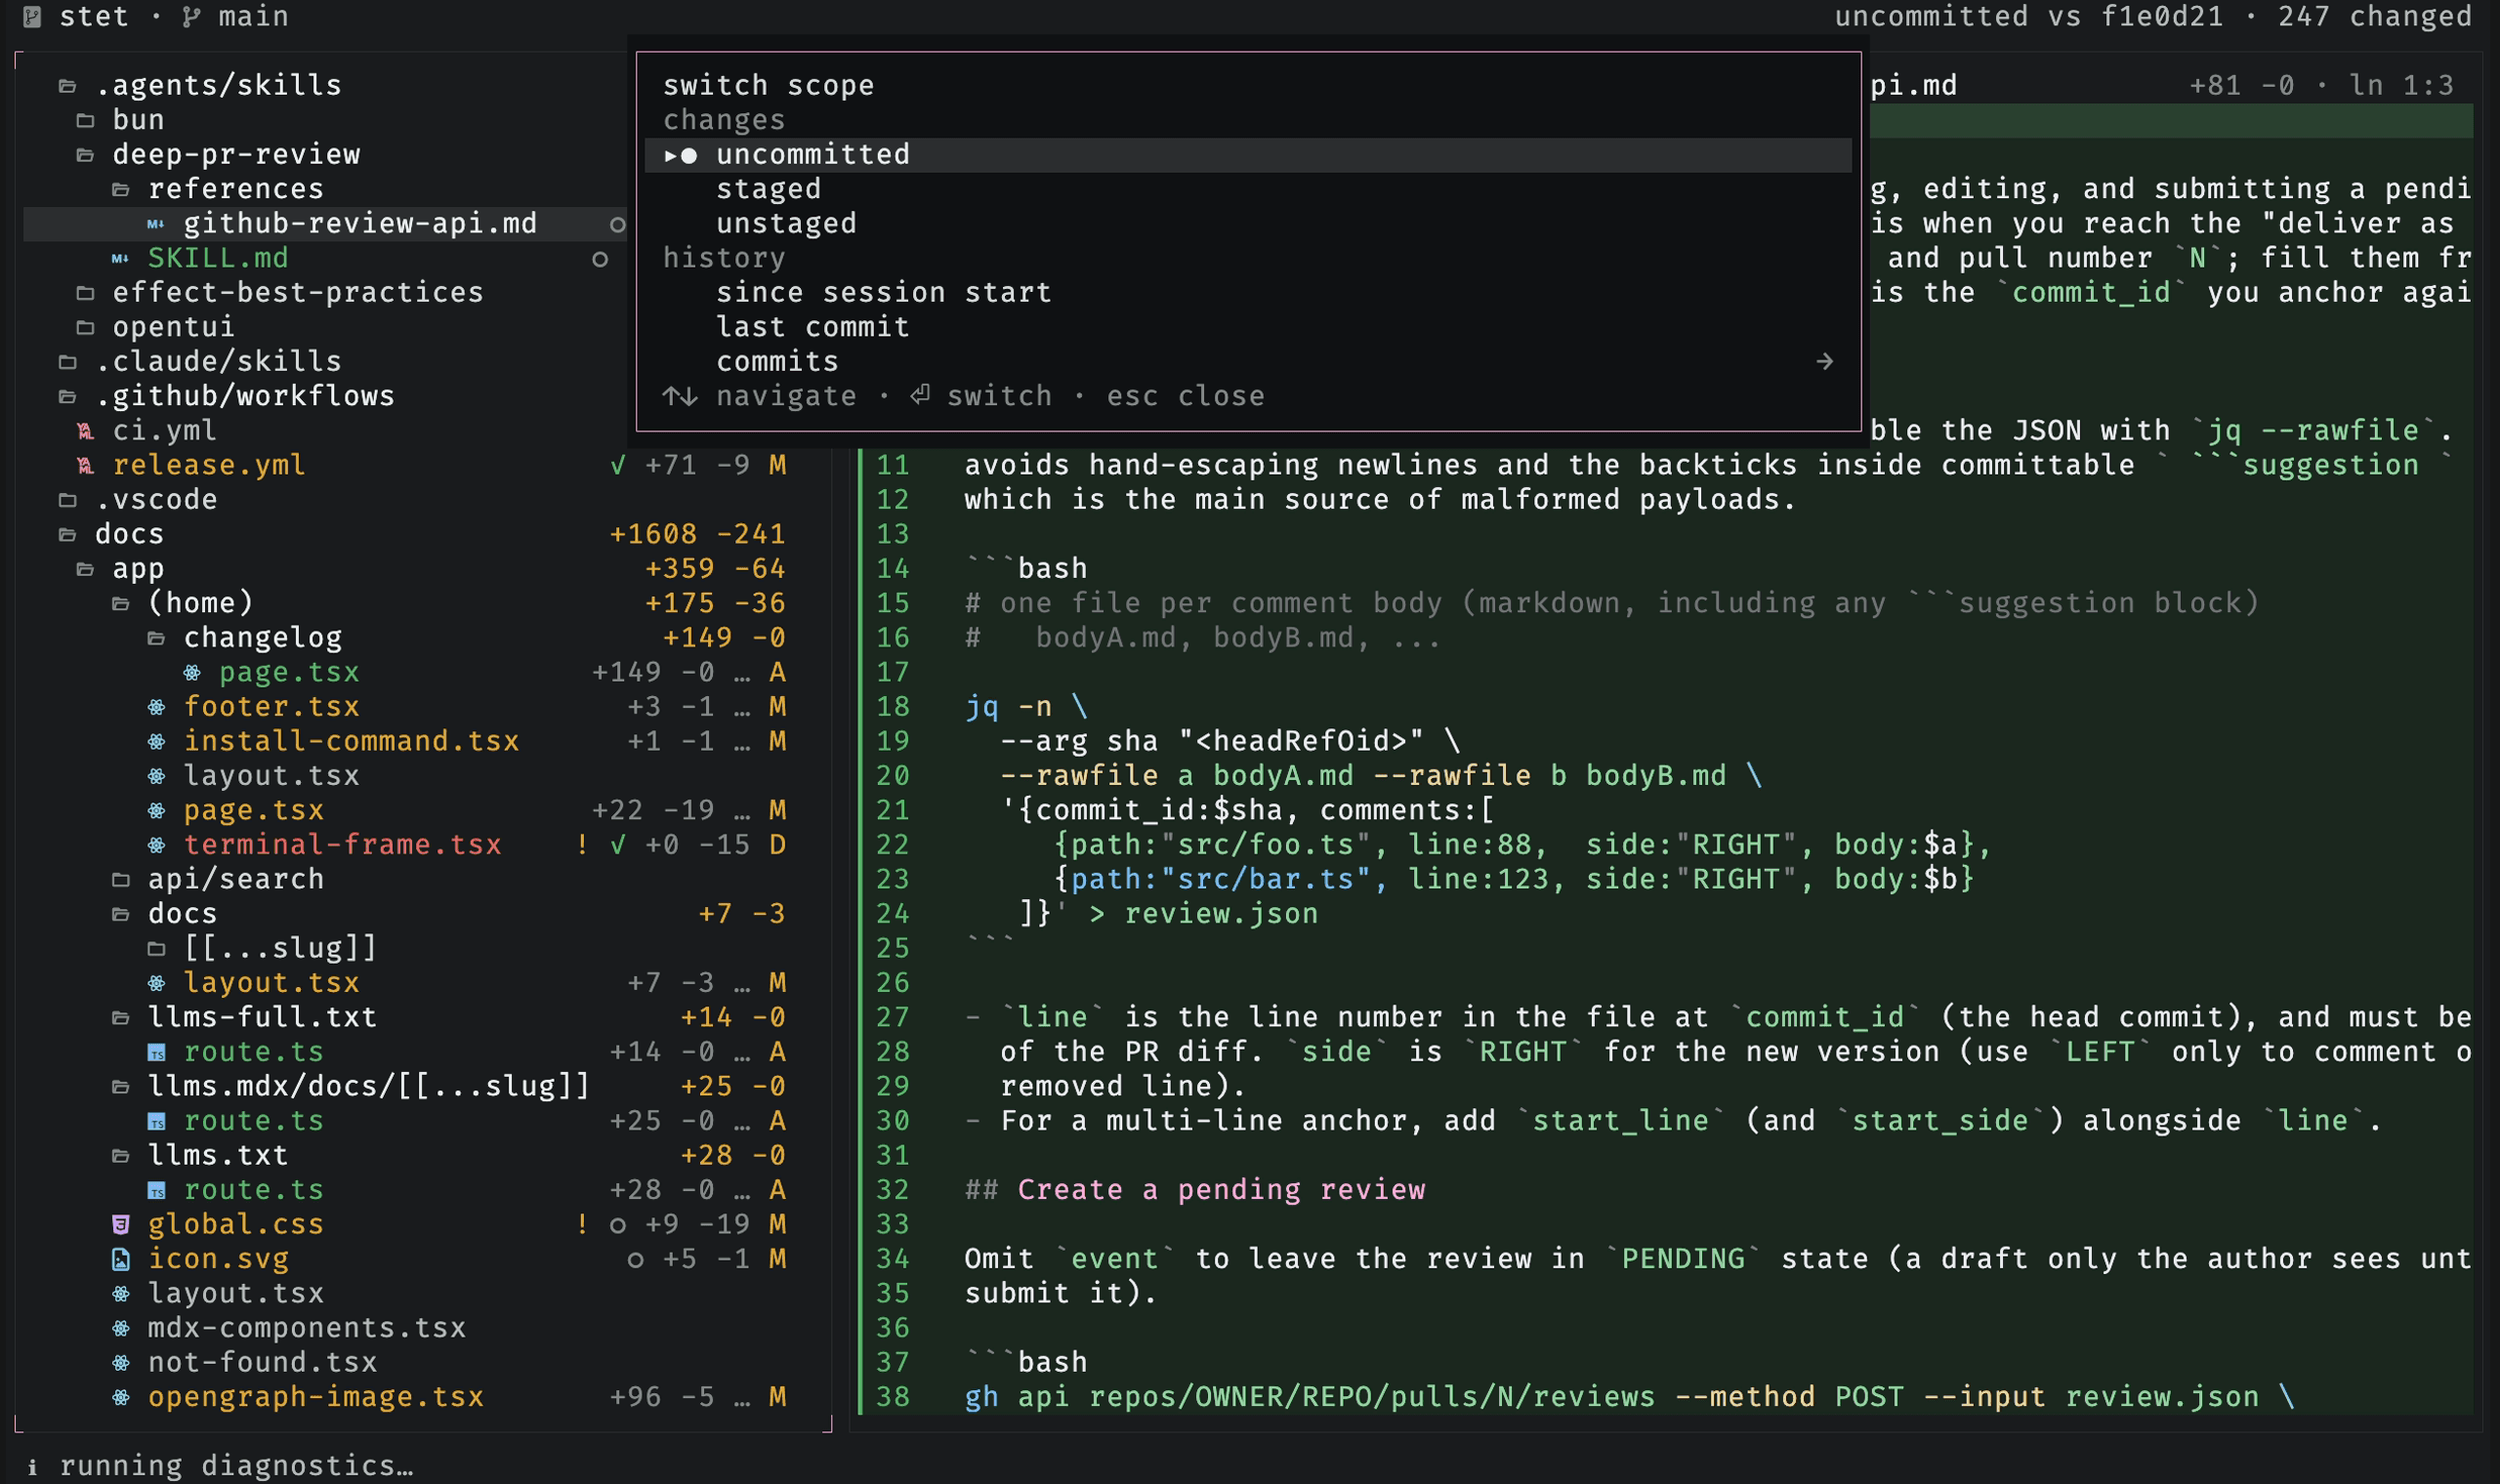Click the +1608 -241 stat on docs

pos(697,535)
